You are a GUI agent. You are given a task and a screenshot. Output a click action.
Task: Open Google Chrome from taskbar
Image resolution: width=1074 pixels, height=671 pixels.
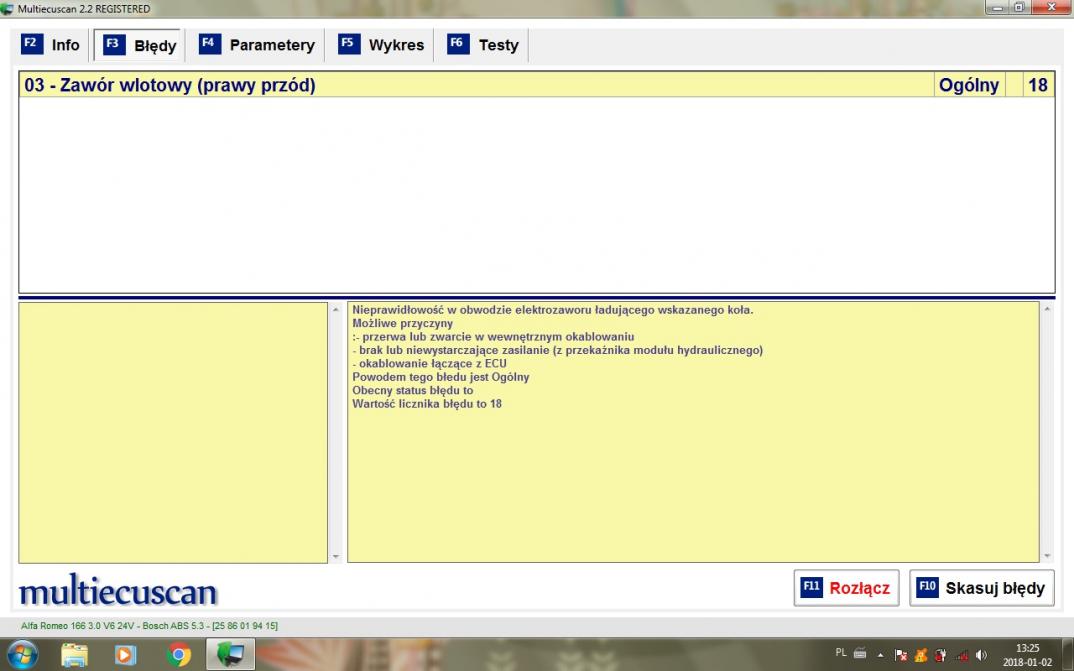point(179,655)
